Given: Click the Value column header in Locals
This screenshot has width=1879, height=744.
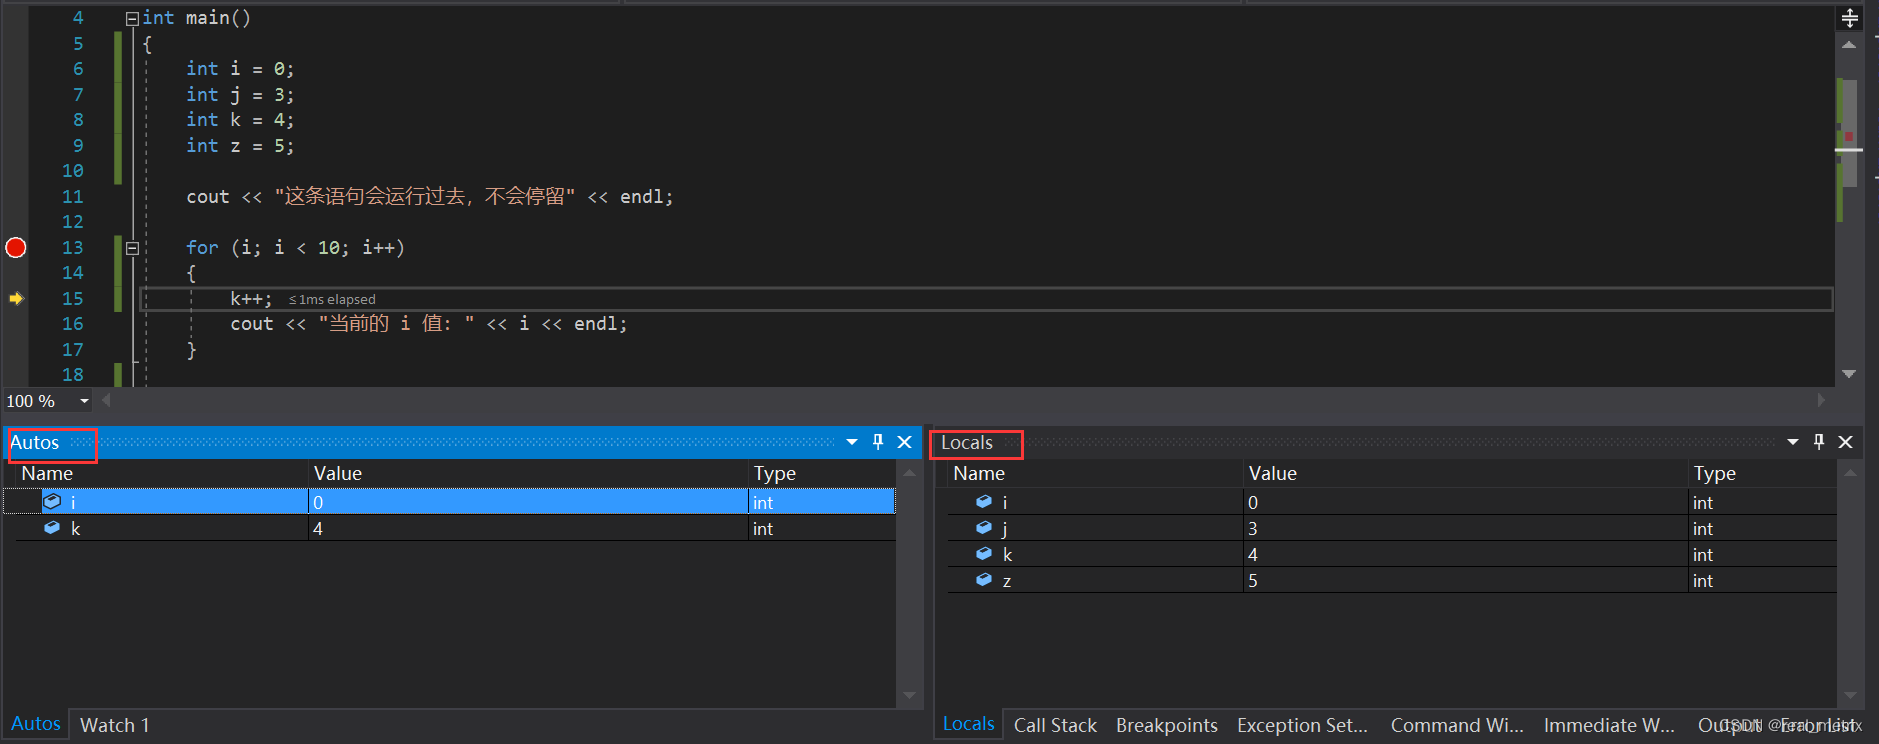Looking at the screenshot, I should click(x=1273, y=473).
